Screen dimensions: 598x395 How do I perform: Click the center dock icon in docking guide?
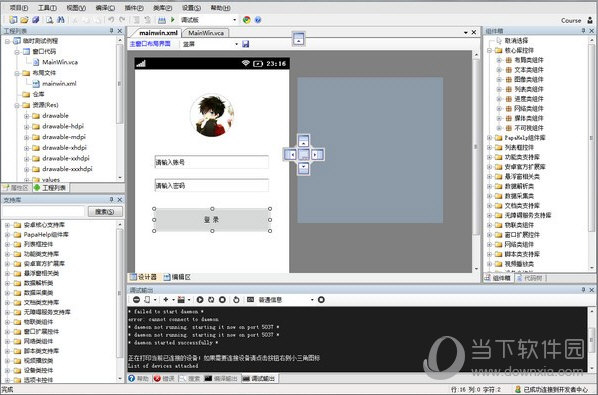tap(304, 154)
